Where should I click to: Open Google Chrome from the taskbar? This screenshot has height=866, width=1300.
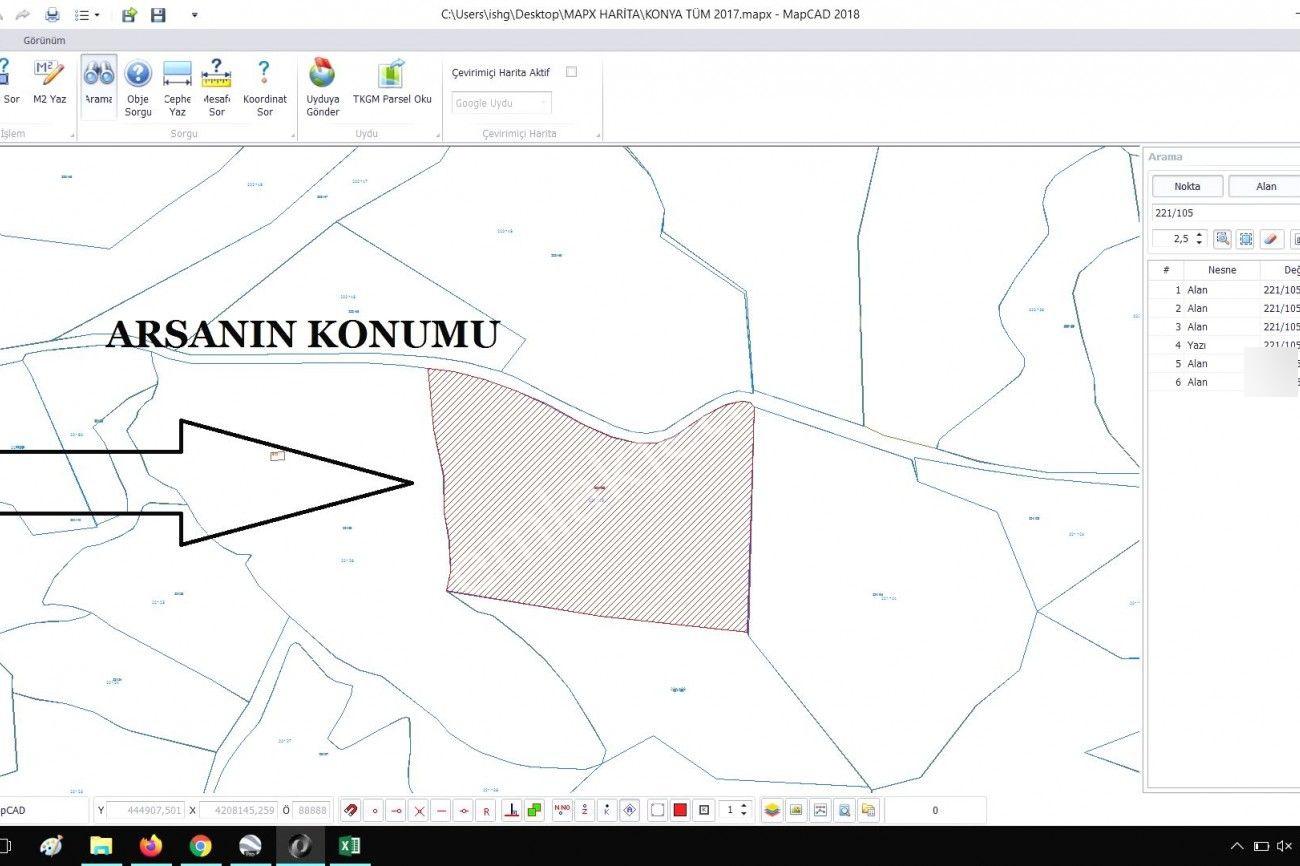200,846
